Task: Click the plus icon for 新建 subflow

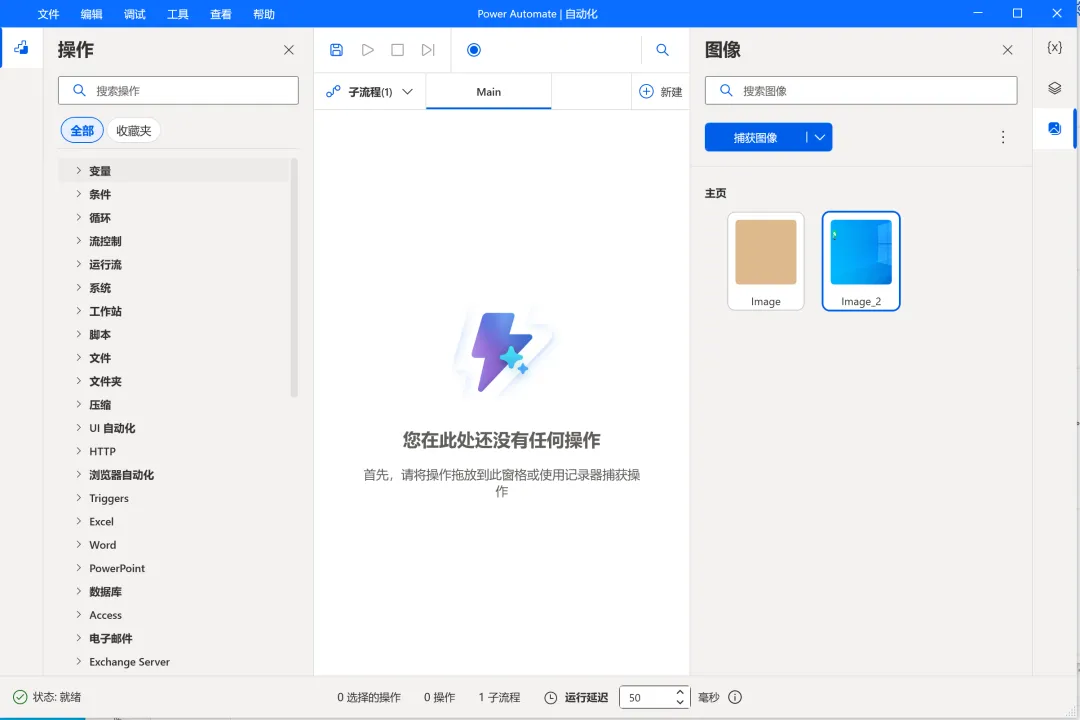Action: (x=646, y=92)
